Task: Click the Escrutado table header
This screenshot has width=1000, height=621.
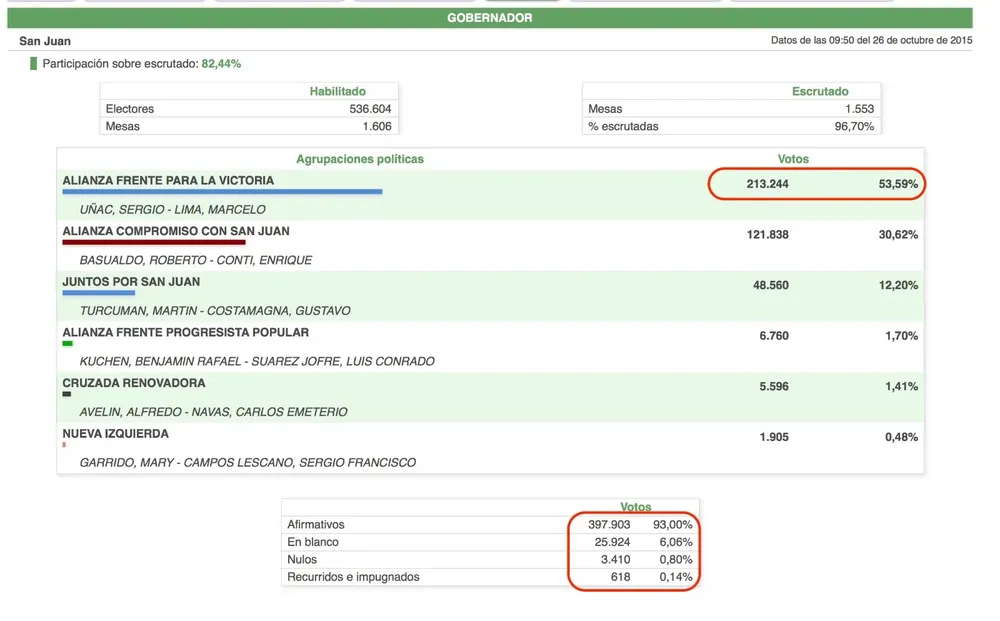Action: [x=819, y=91]
